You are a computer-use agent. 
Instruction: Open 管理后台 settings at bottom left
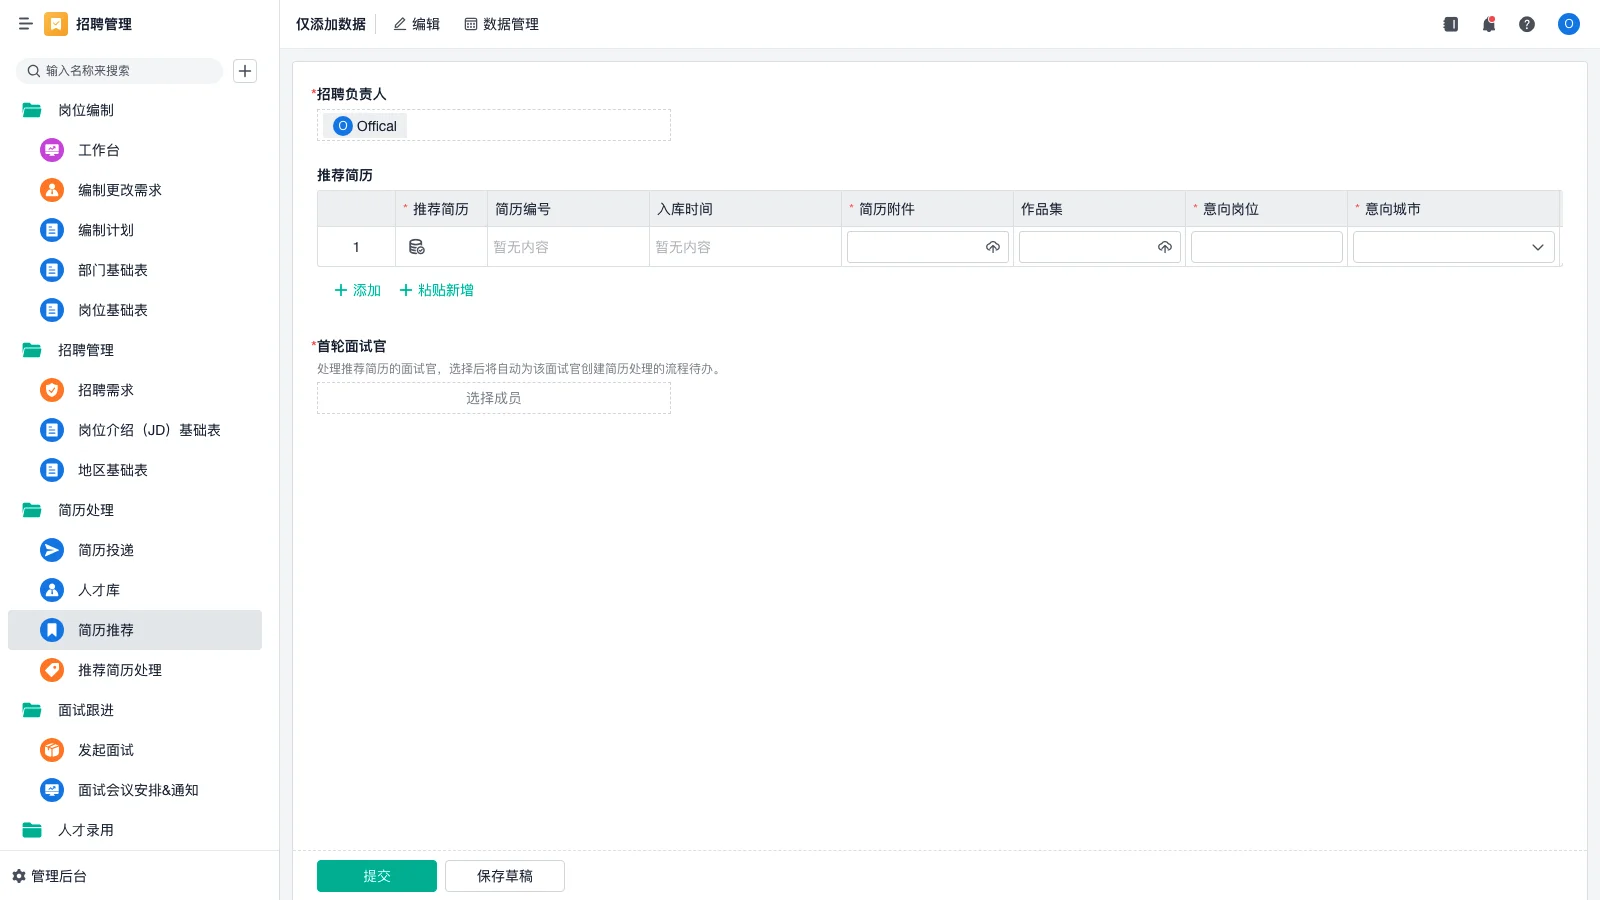[57, 876]
